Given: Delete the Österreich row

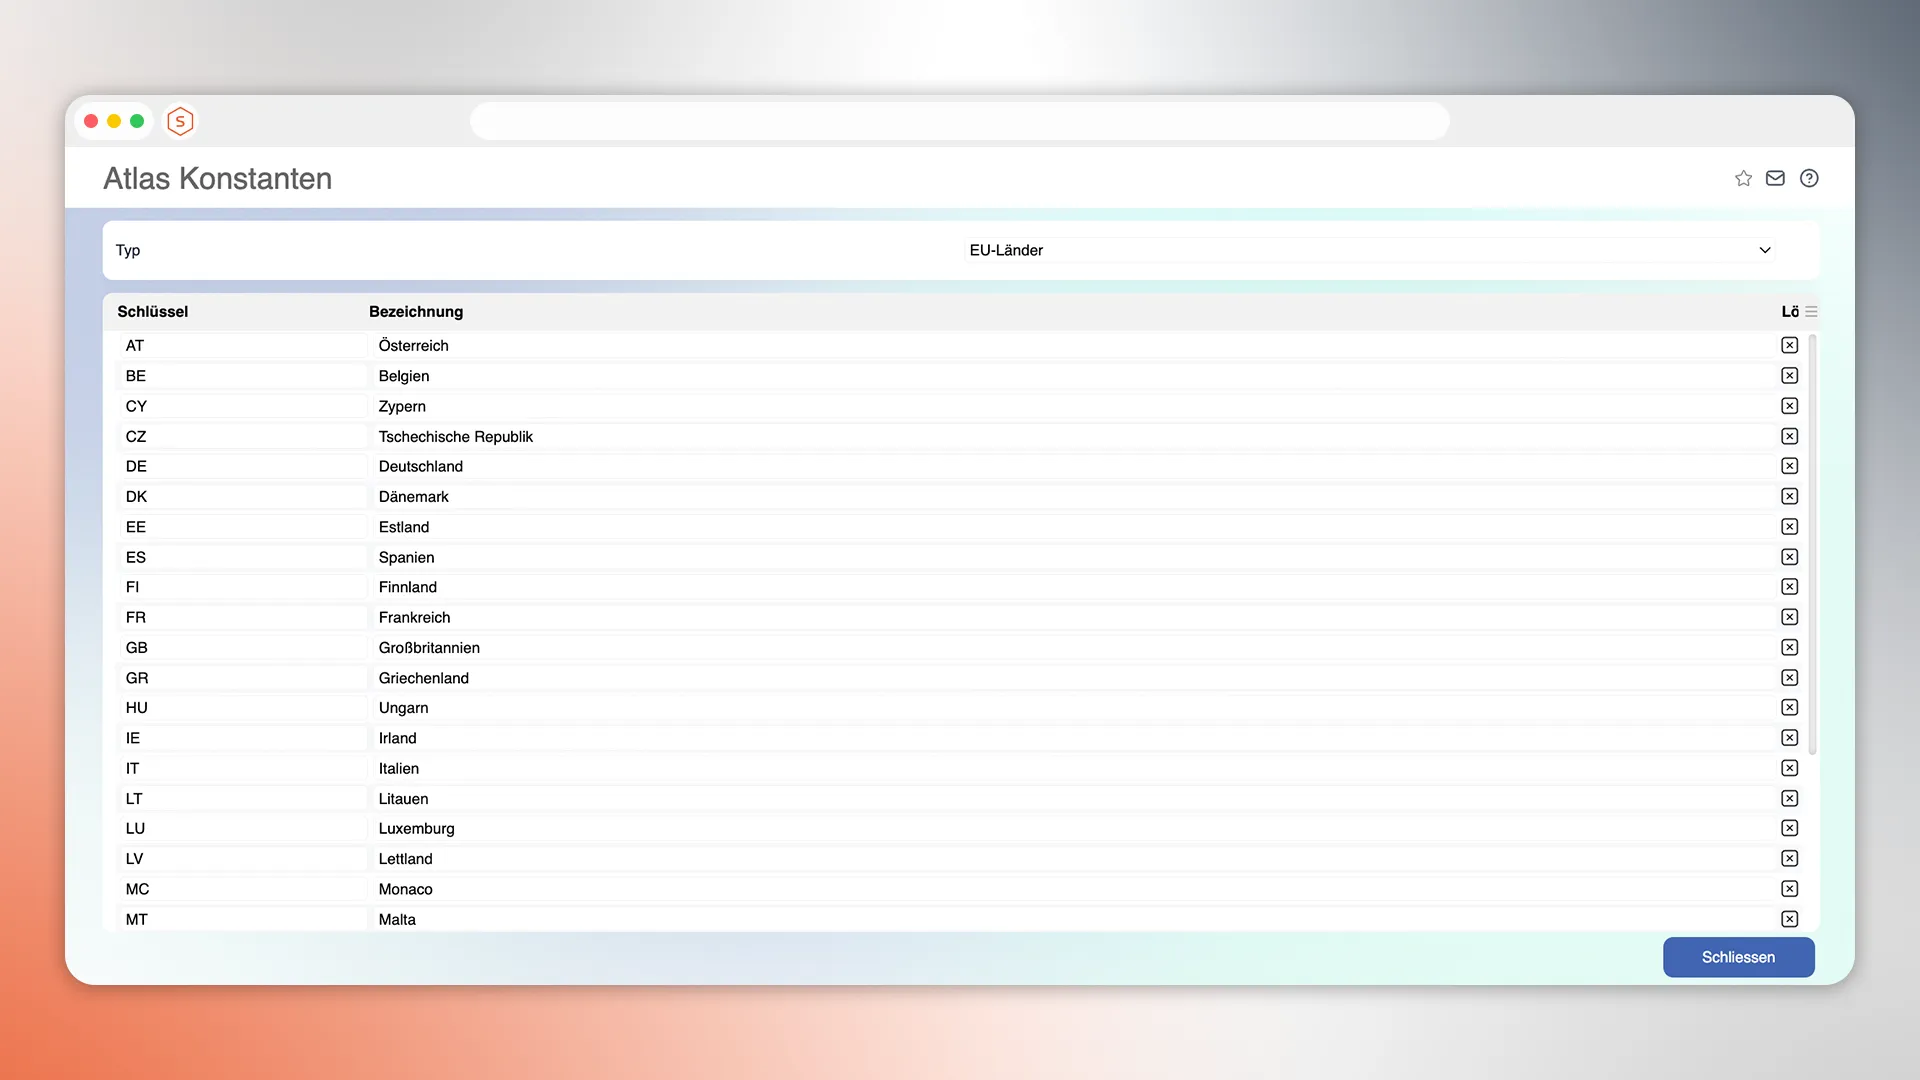Looking at the screenshot, I should click(1789, 345).
